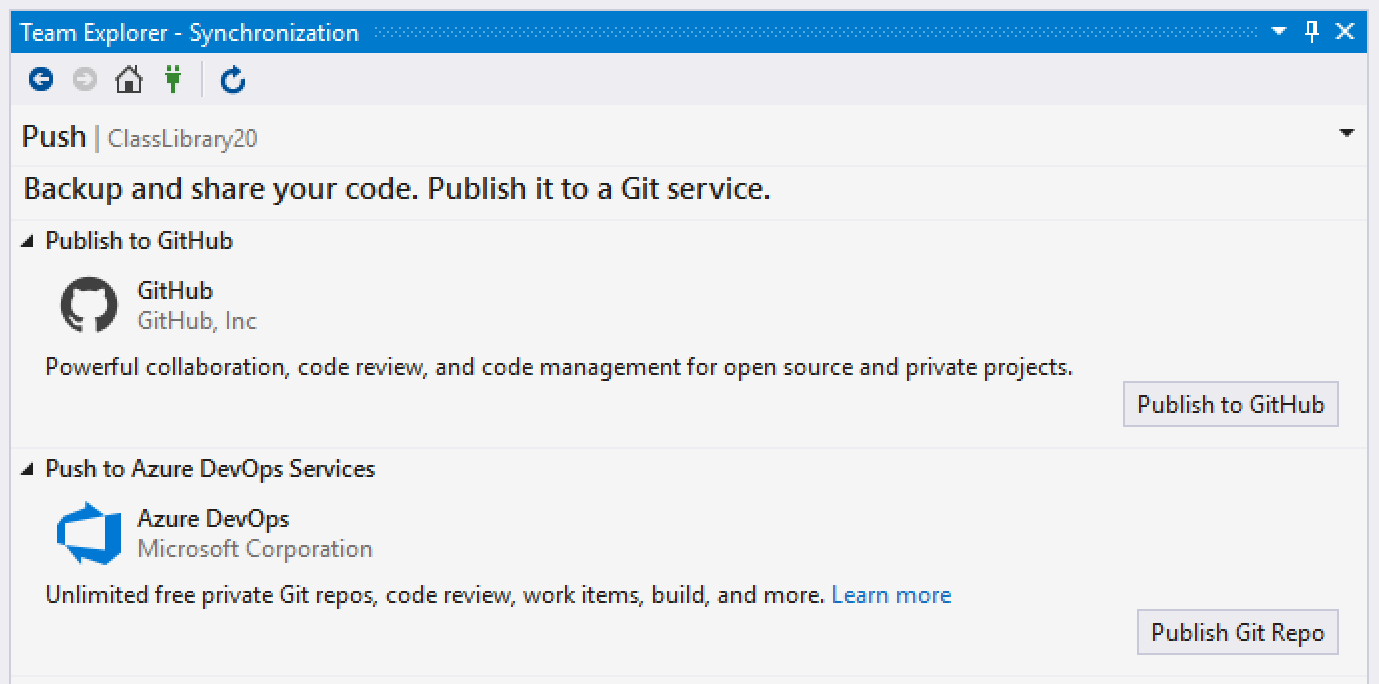This screenshot has height=684, width=1379.
Task: Collapse Push to Azure DevOps Services section
Action: [x=29, y=469]
